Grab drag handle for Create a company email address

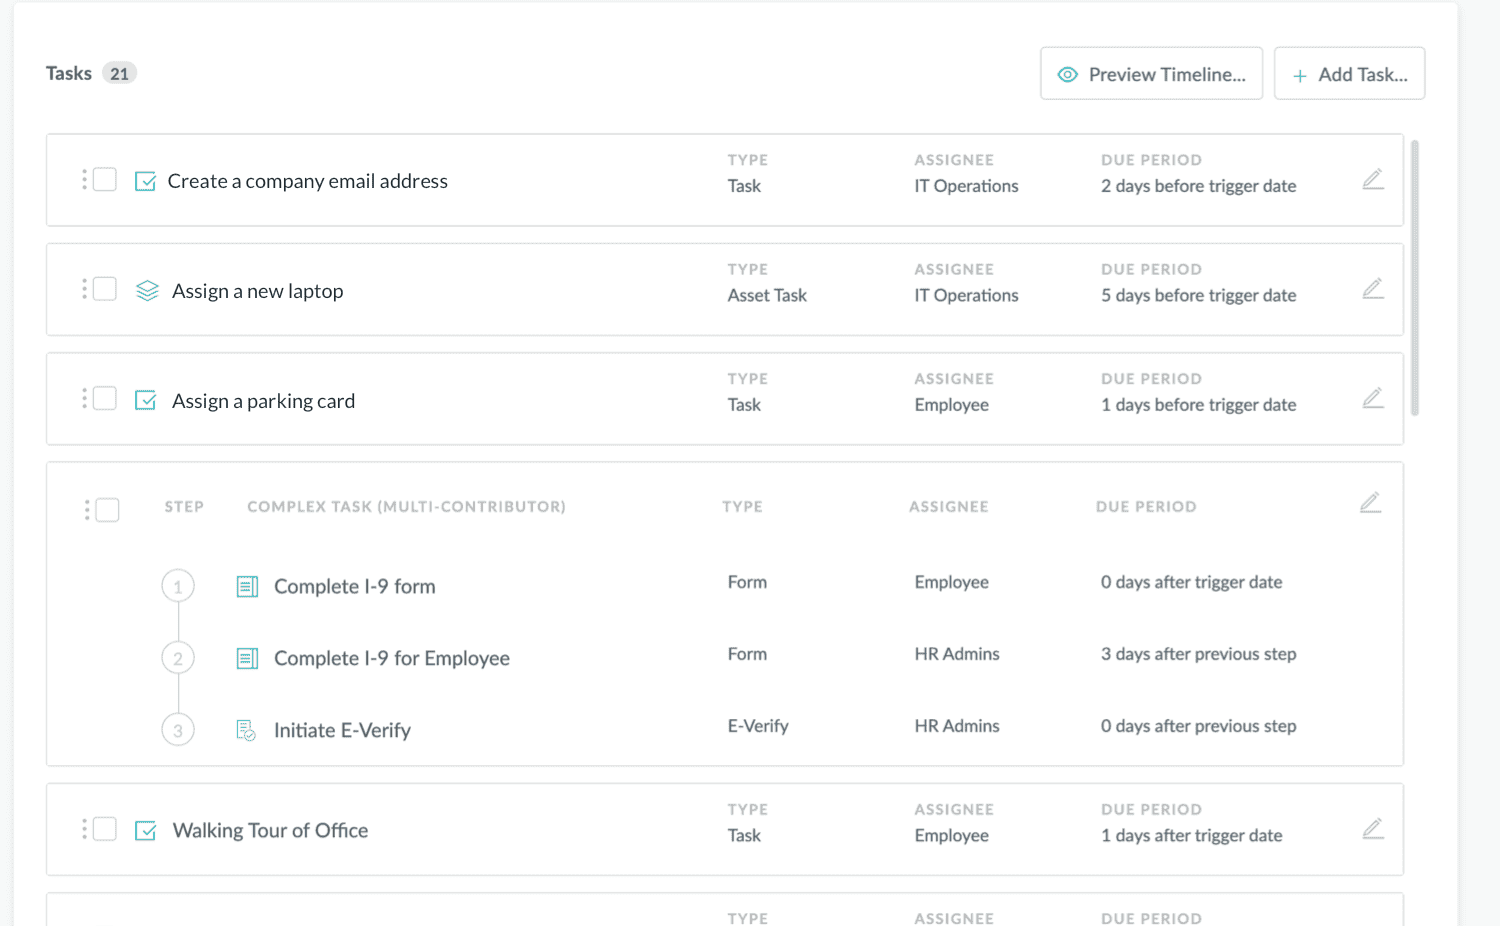click(84, 180)
